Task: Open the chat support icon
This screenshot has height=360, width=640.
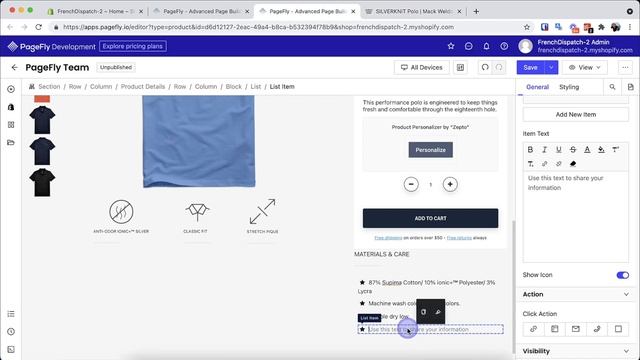Action: click(469, 46)
